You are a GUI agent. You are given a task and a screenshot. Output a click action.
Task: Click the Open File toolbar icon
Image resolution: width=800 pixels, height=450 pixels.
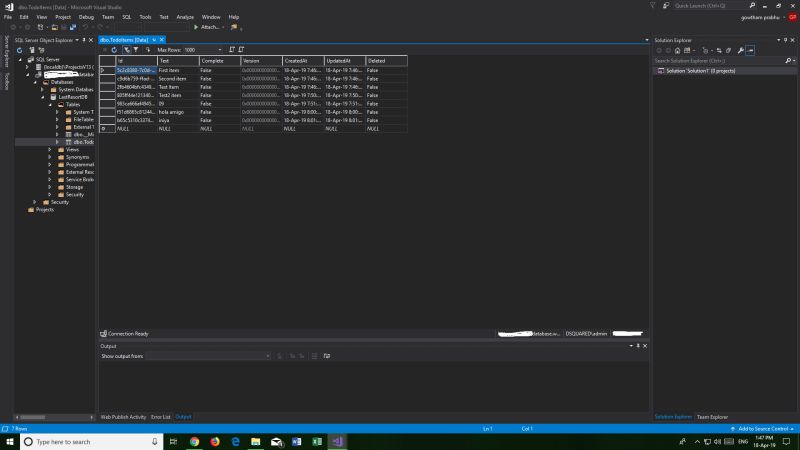click(55, 27)
